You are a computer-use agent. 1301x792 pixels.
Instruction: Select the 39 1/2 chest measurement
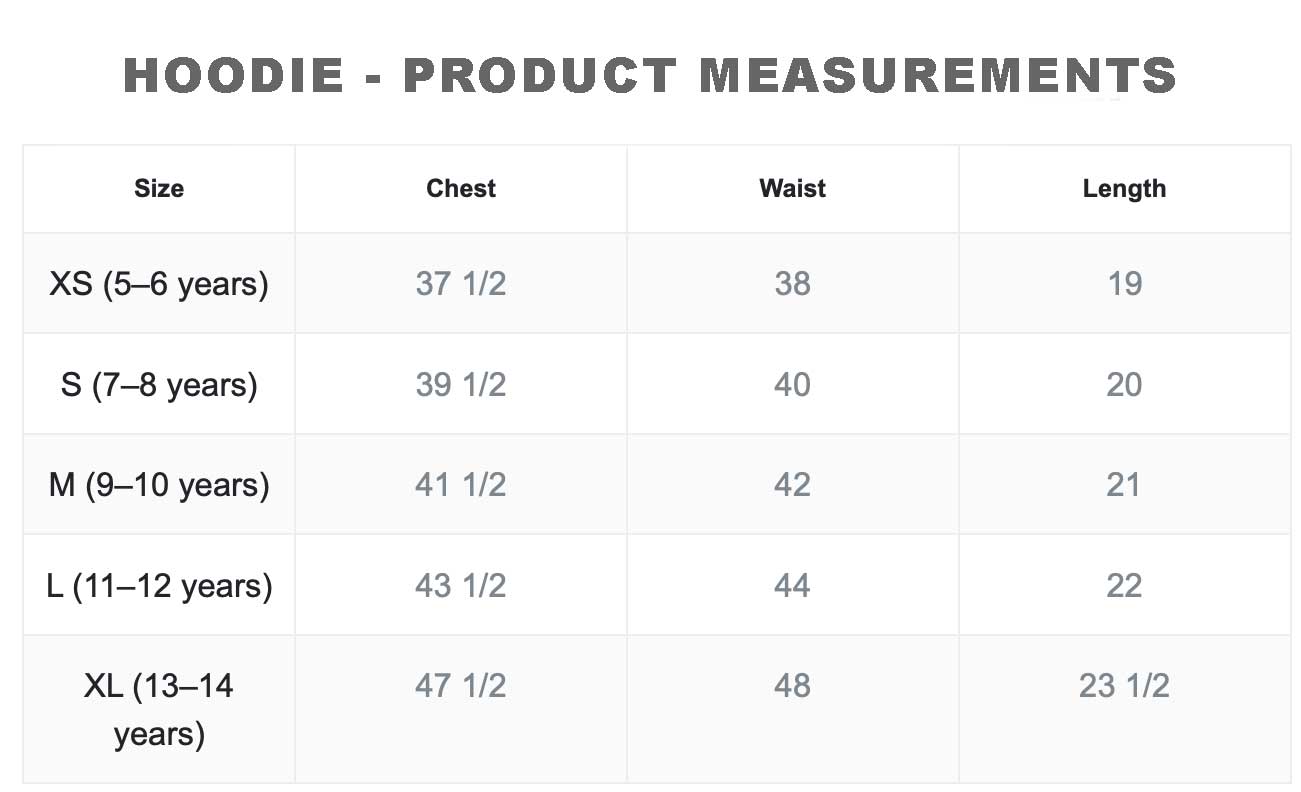(x=461, y=385)
